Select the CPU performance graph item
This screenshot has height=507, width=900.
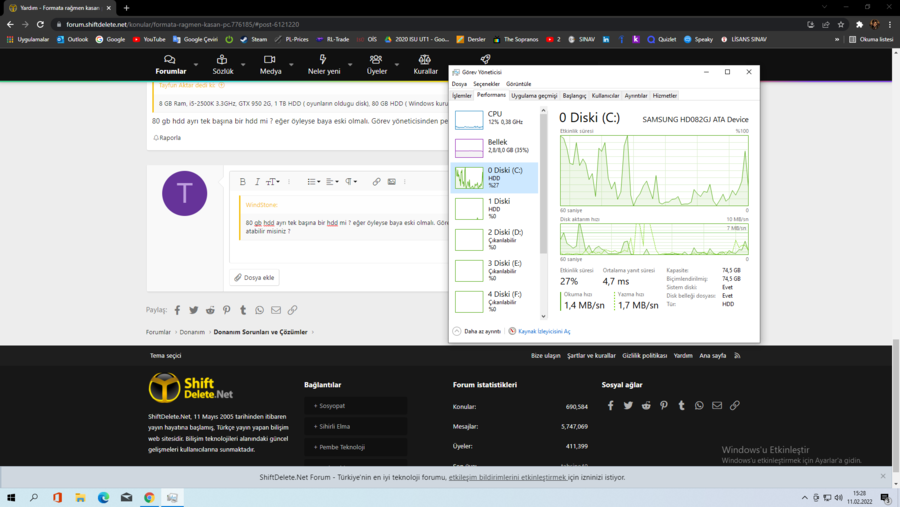point(495,118)
